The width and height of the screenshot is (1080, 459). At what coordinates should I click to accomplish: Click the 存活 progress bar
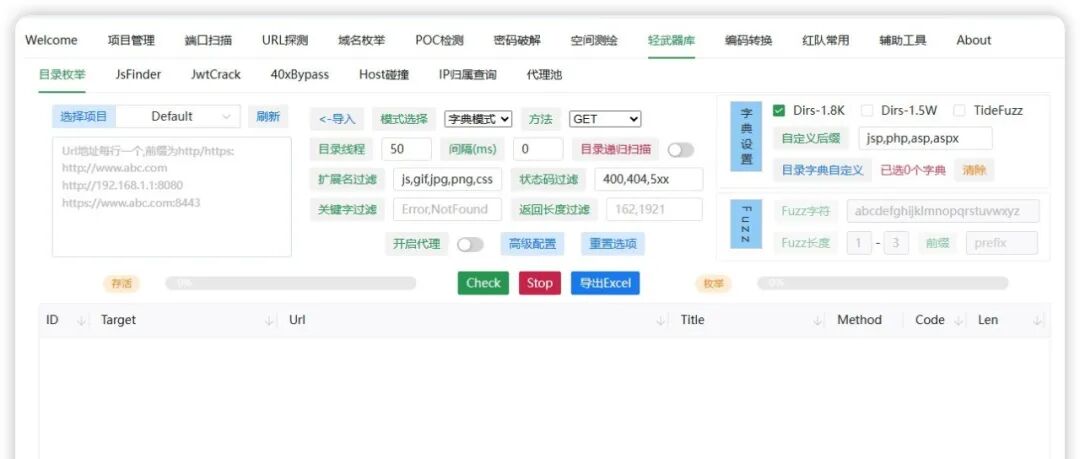pyautogui.click(x=290, y=283)
